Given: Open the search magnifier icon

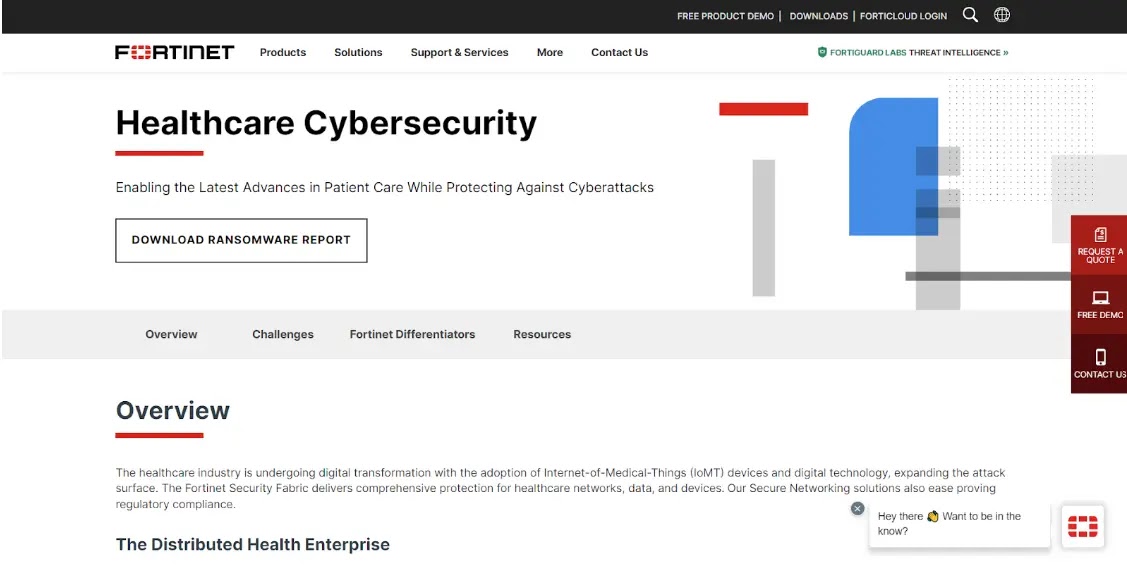Looking at the screenshot, I should (970, 15).
